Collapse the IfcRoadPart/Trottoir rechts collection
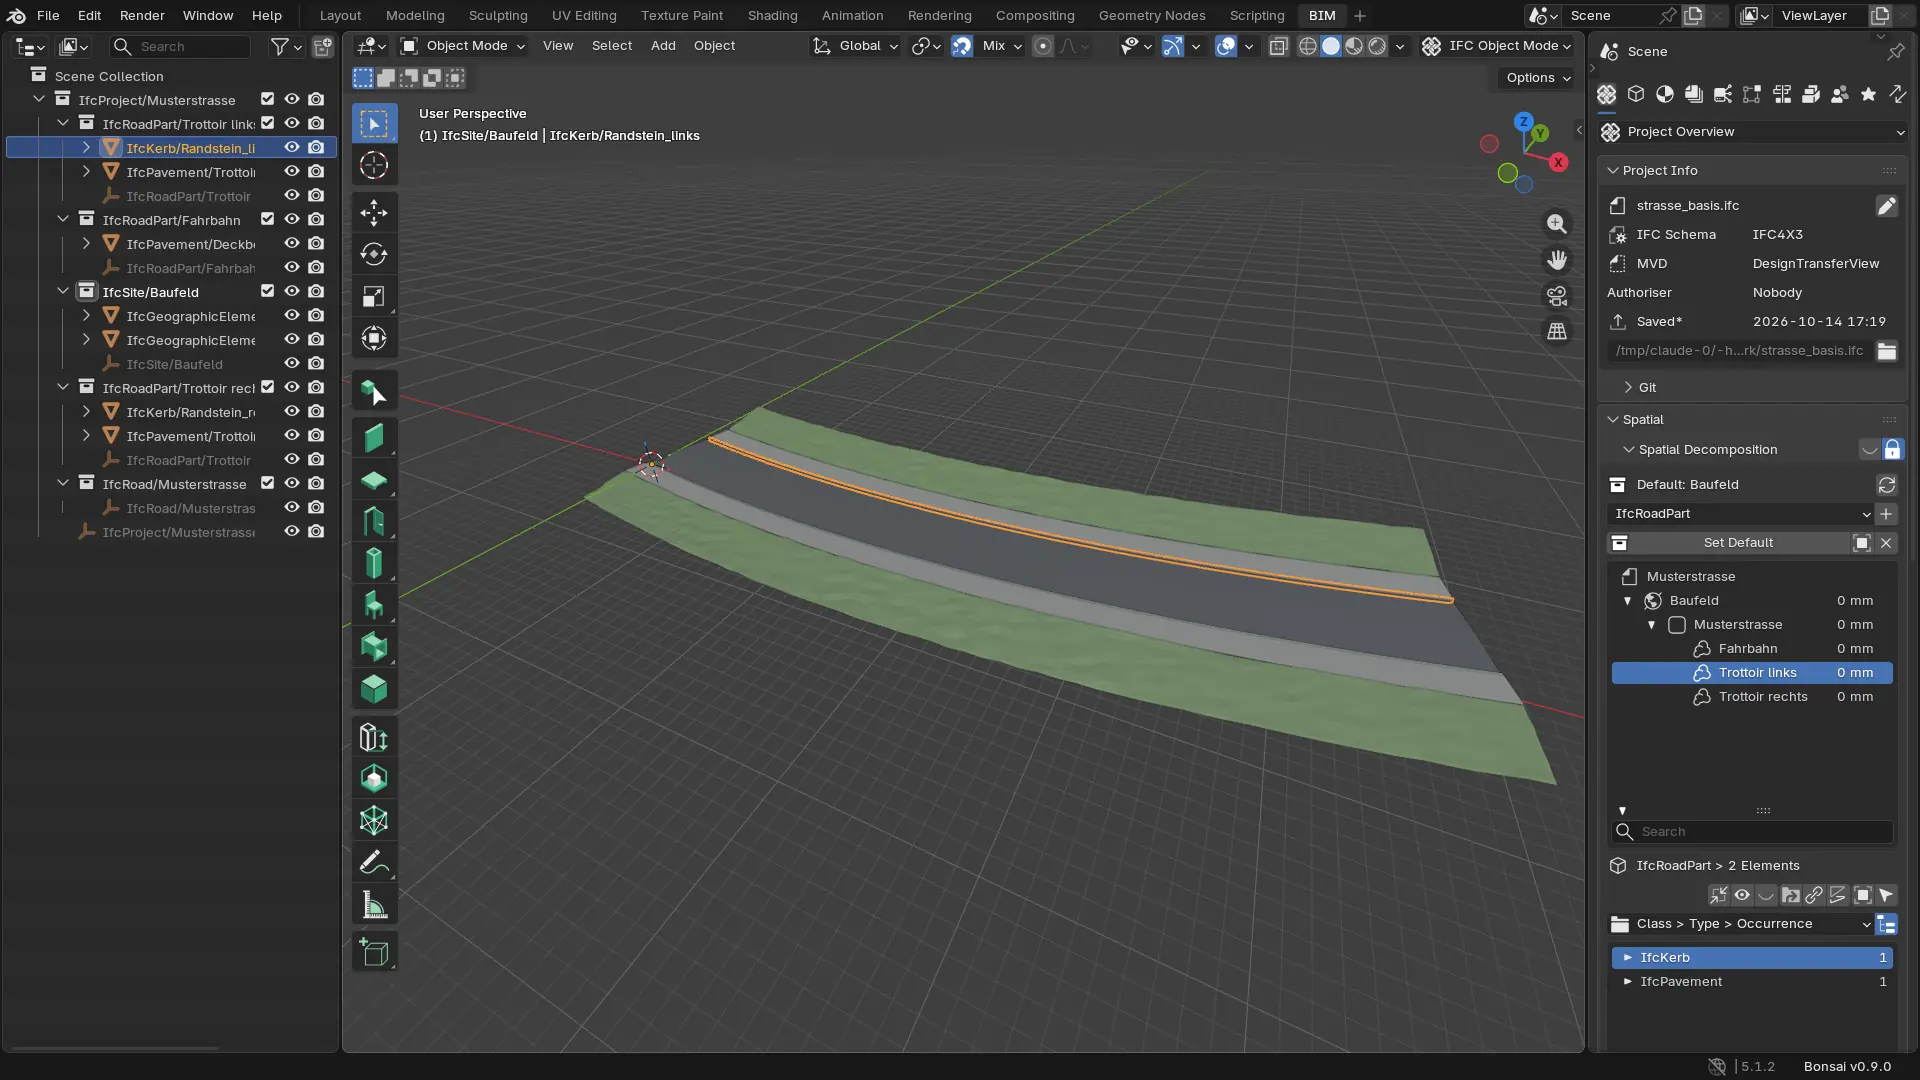Image resolution: width=1920 pixels, height=1080 pixels. 63,387
